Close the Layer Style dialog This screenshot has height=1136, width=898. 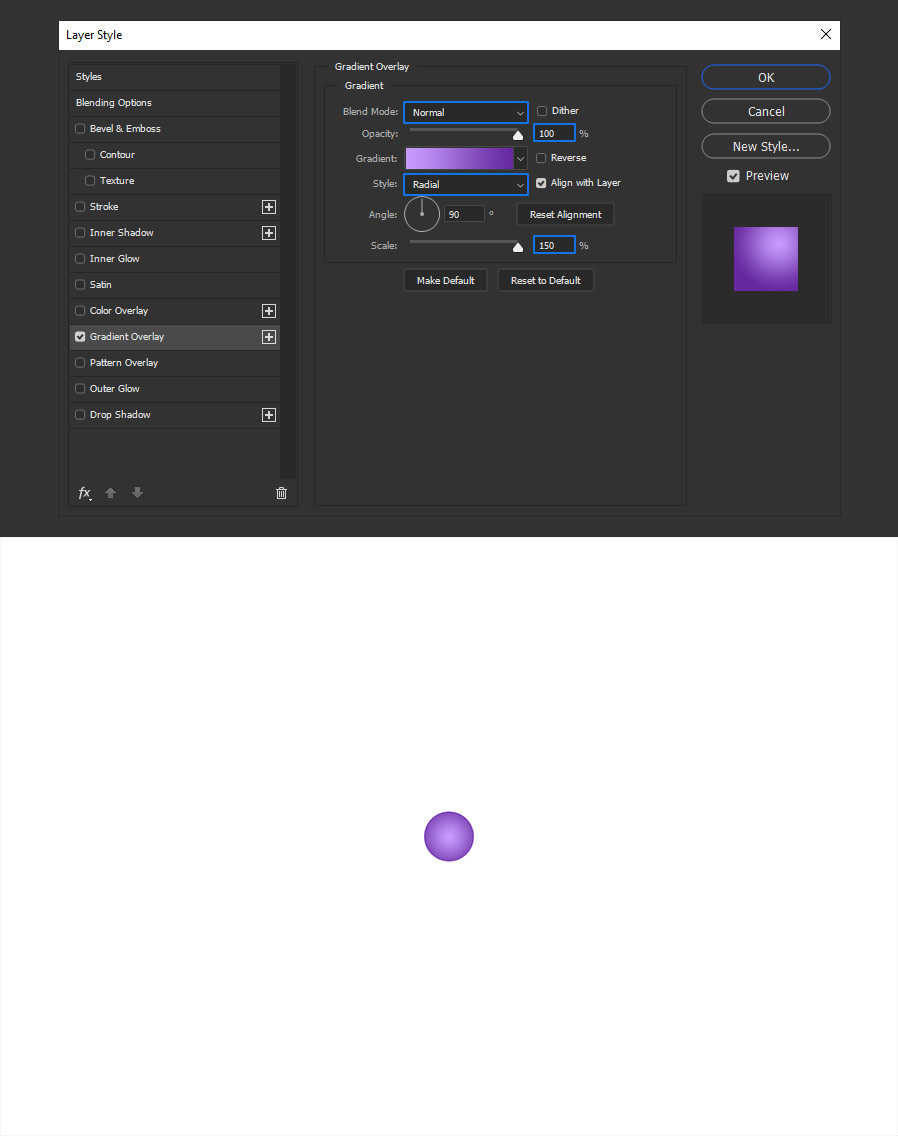coord(826,34)
